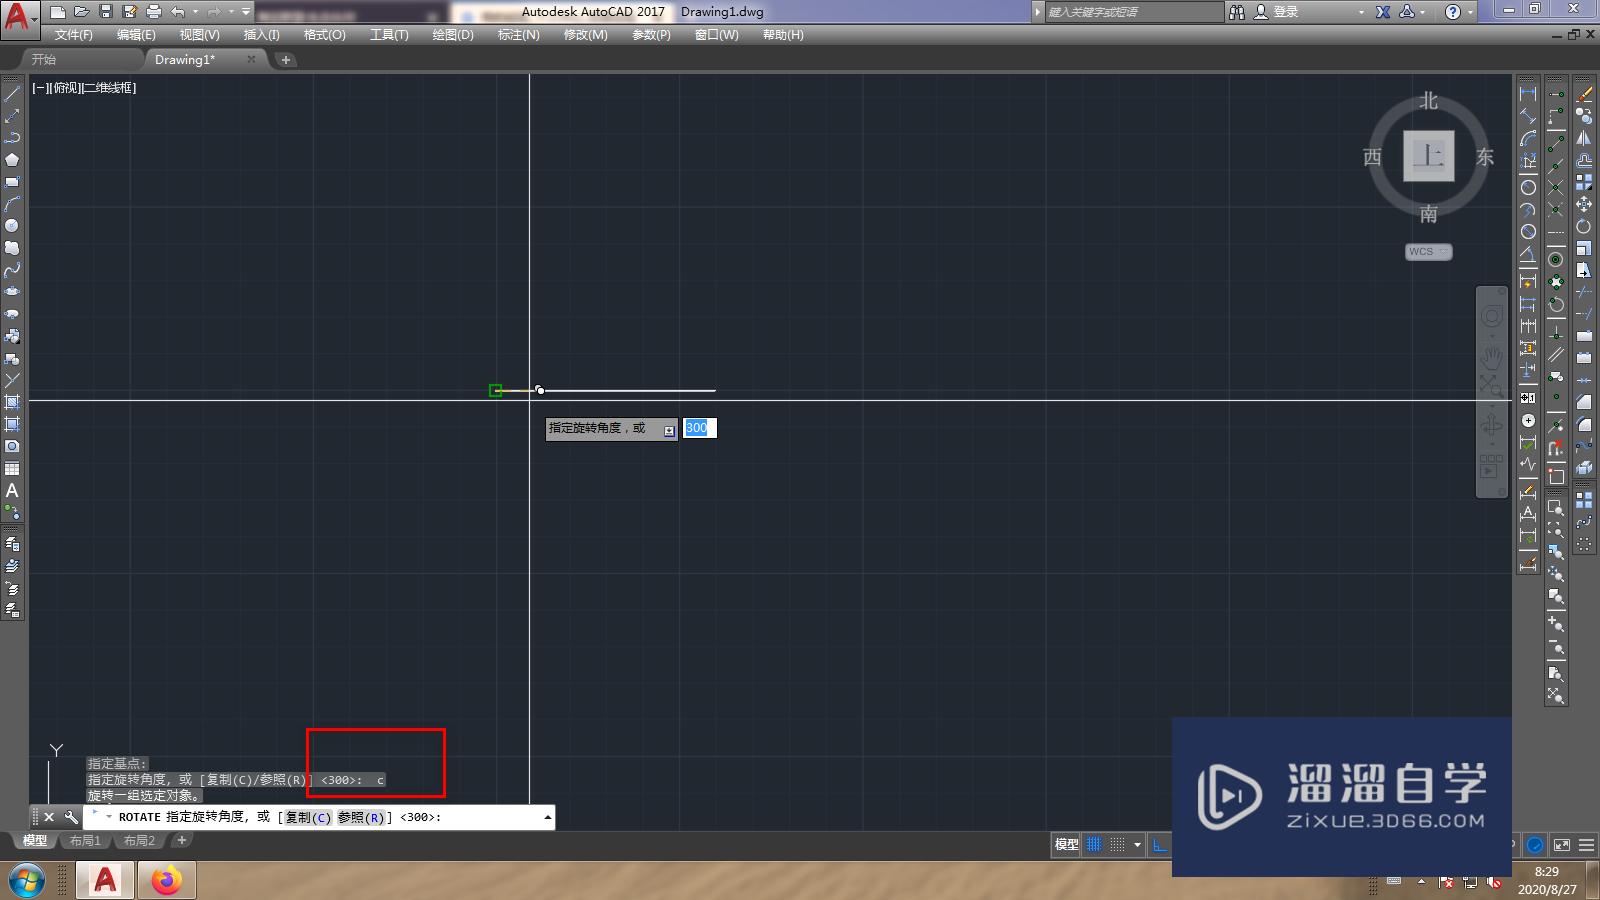This screenshot has width=1600, height=900.
Task: Toggle Model space button in status bar
Action: click(1066, 845)
